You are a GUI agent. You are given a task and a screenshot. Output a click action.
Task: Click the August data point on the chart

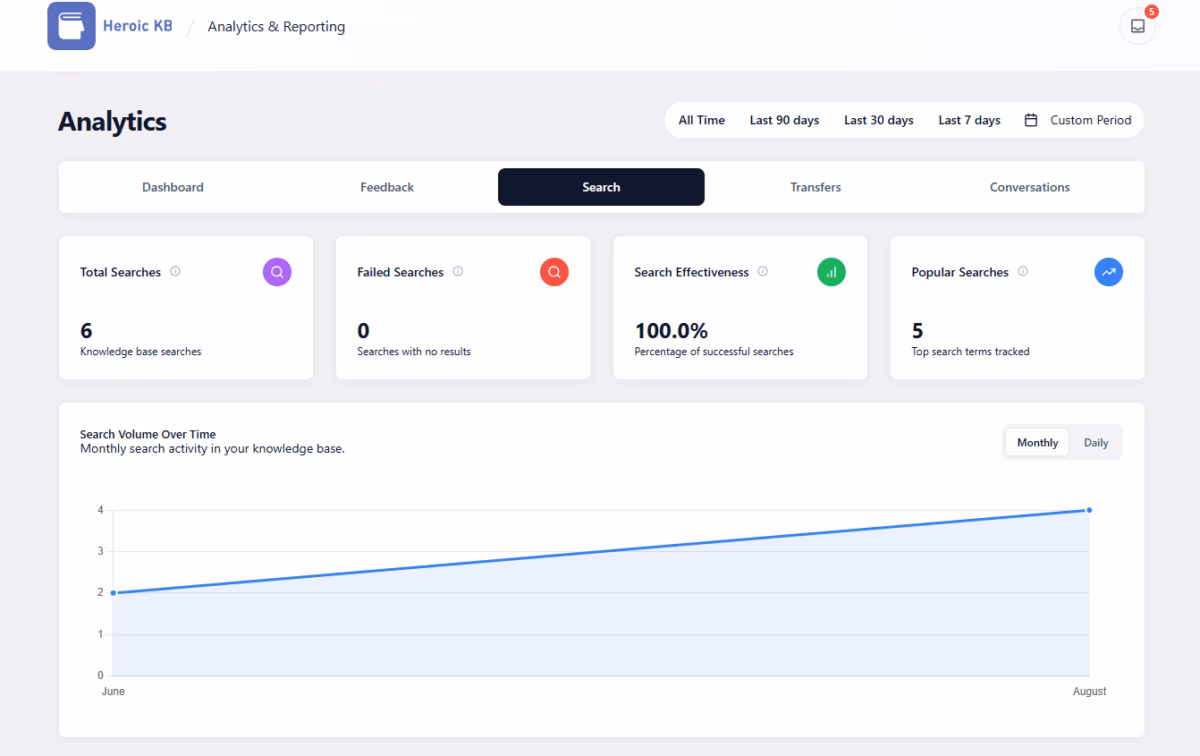(x=1089, y=509)
